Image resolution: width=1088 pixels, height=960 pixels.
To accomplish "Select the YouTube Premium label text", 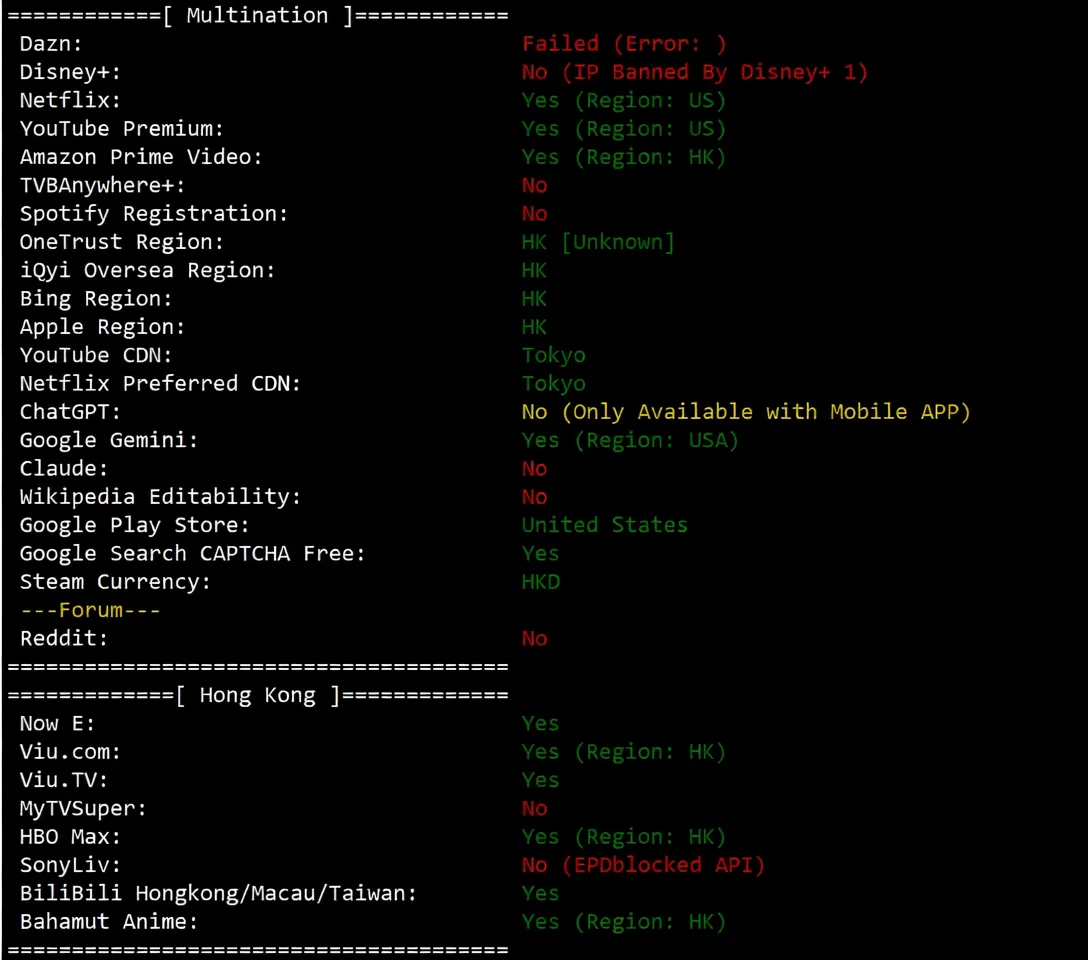I will (122, 129).
